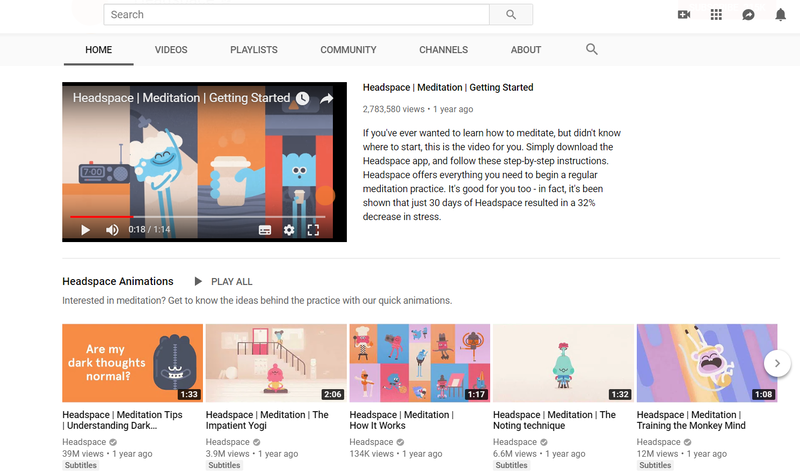Viewport: 800px width, 475px height.
Task: Click the PLAY ALL text button
Action: [232, 282]
